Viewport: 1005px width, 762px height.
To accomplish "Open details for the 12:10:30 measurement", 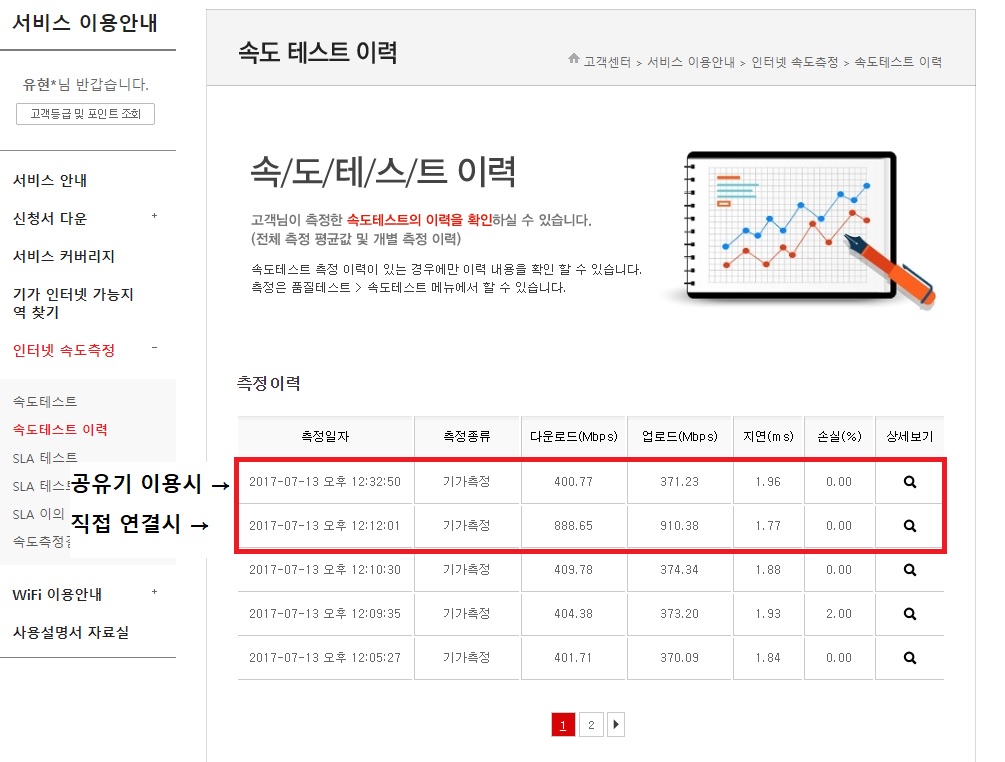I will pyautogui.click(x=909, y=570).
